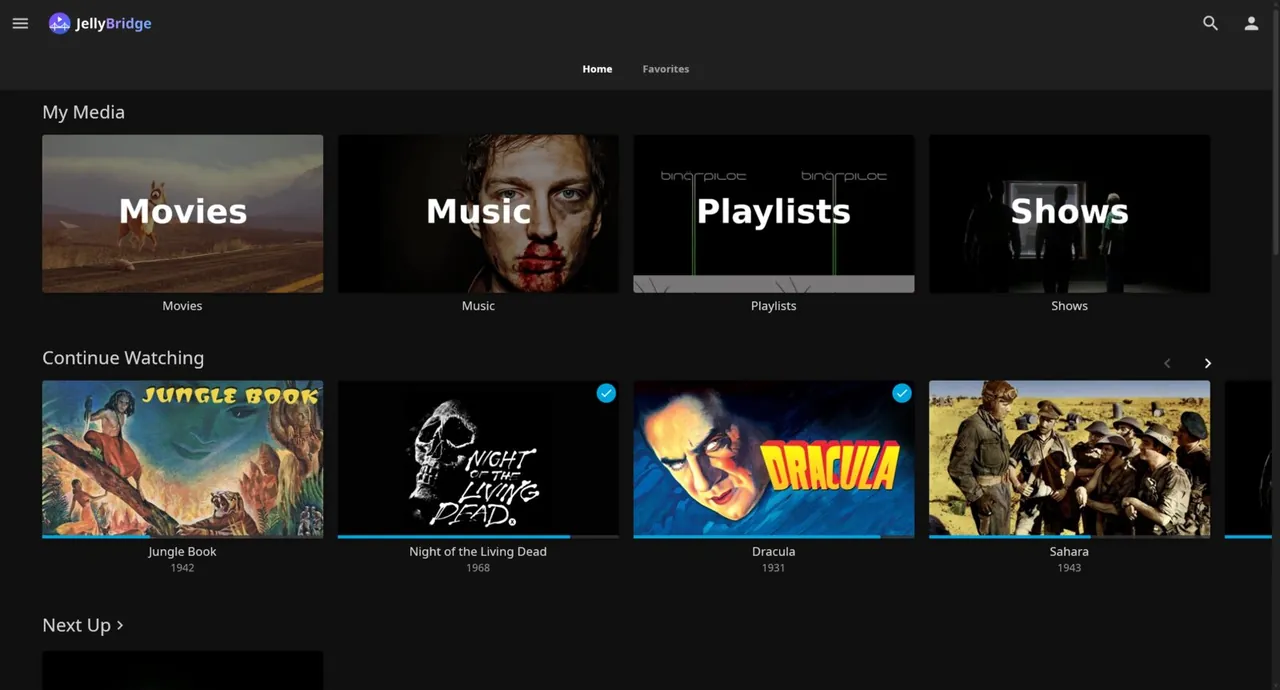This screenshot has width=1280, height=690.
Task: Open the Playlists library card
Action: (x=774, y=214)
